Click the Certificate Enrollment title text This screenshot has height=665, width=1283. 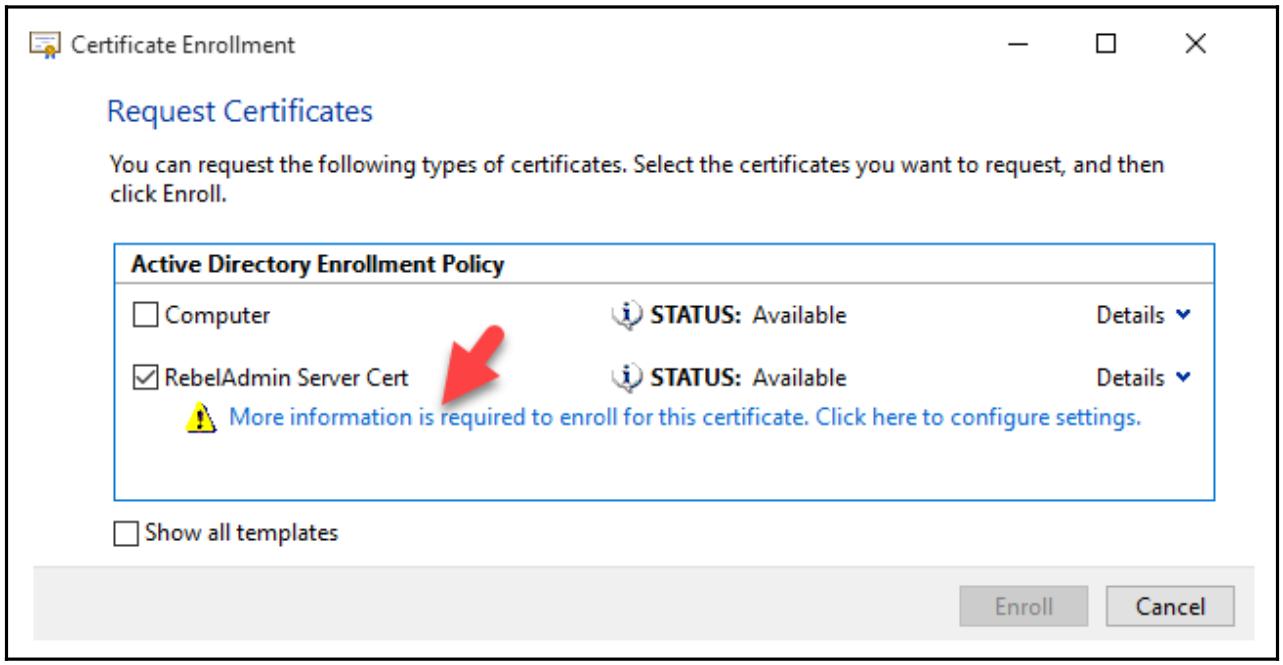coord(183,45)
